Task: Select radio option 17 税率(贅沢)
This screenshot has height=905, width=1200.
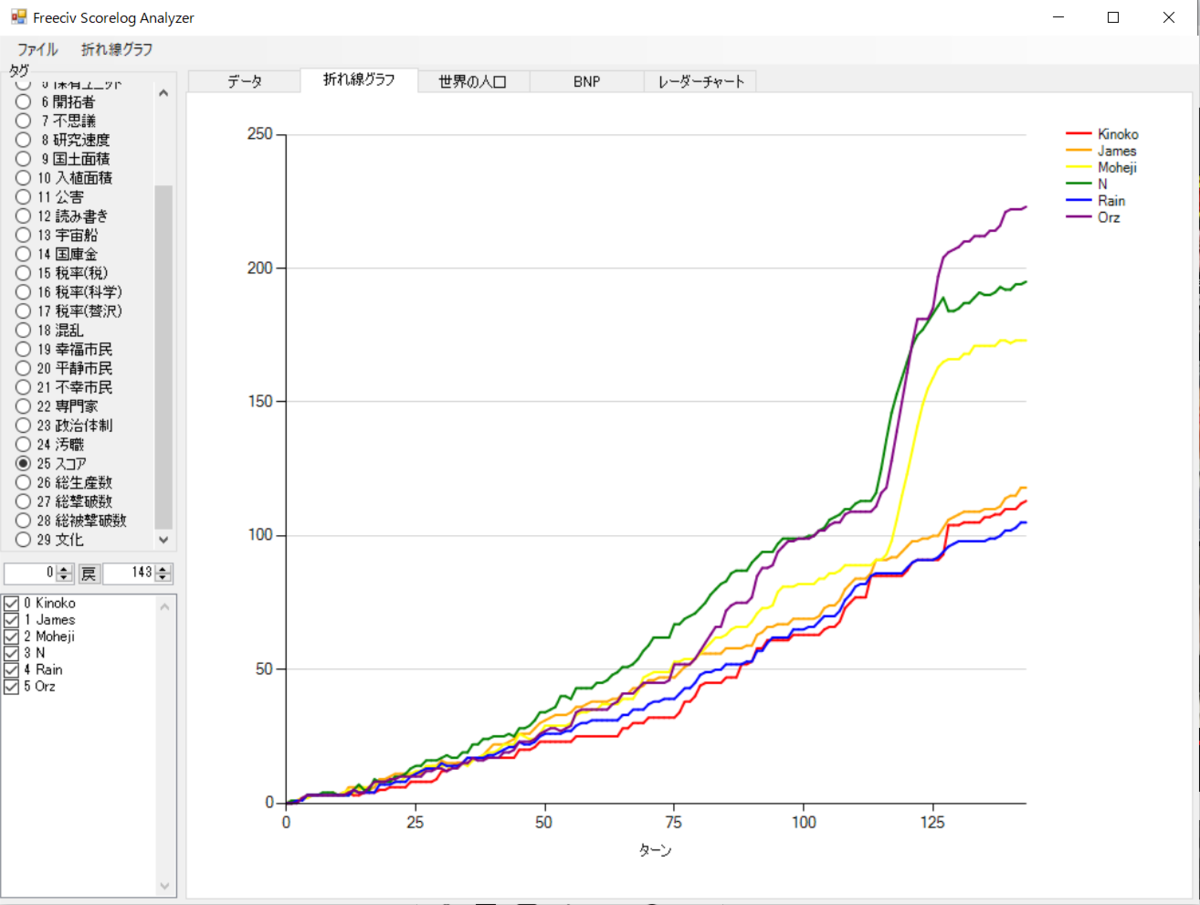Action: pyautogui.click(x=69, y=311)
